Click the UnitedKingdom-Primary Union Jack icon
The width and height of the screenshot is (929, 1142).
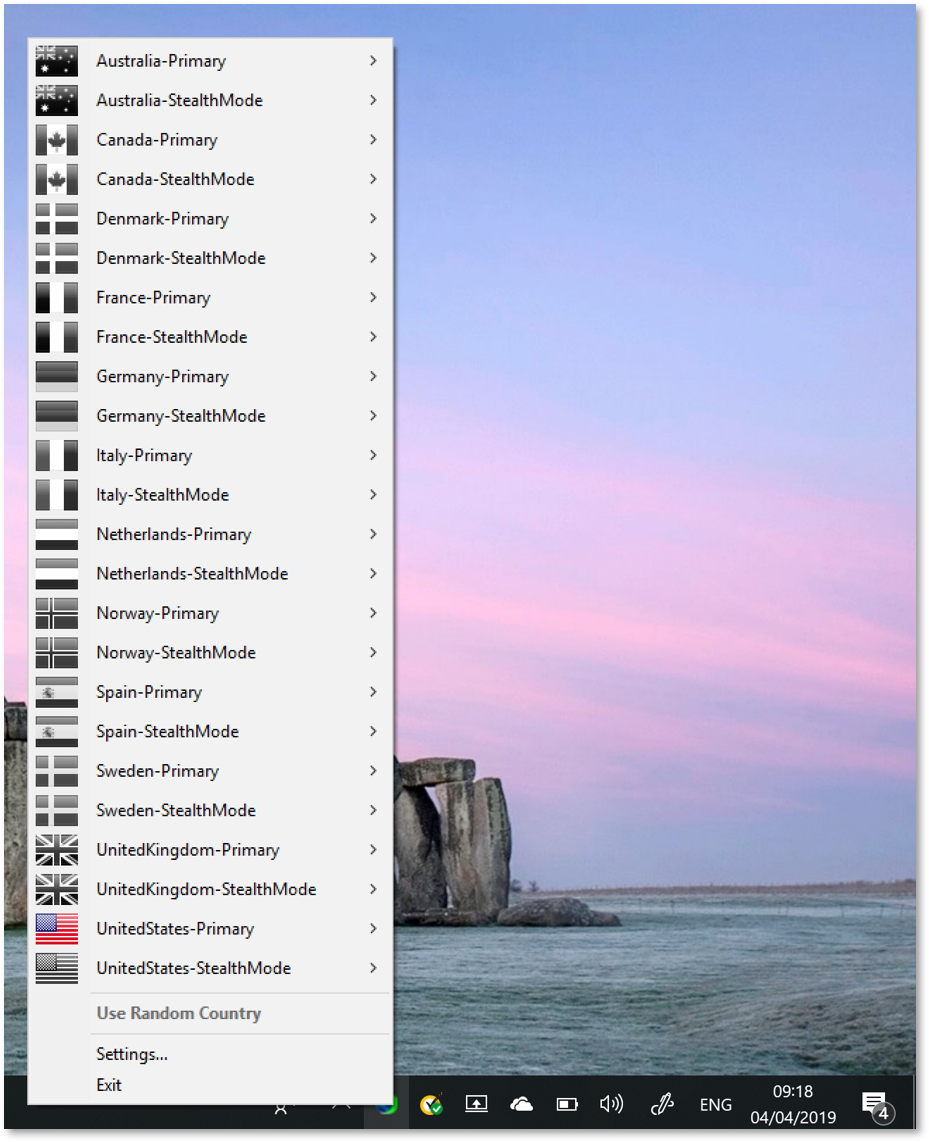57,850
